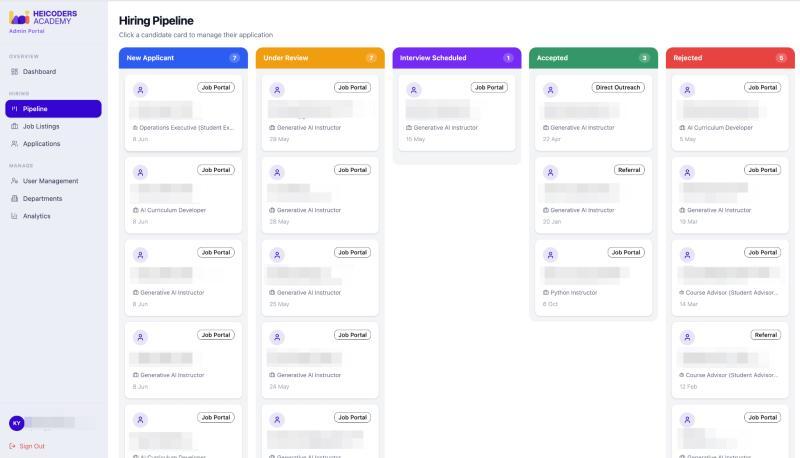Click avatar icon on Python Instructor card
Image resolution: width=800 pixels, height=458 pixels.
pos(551,255)
